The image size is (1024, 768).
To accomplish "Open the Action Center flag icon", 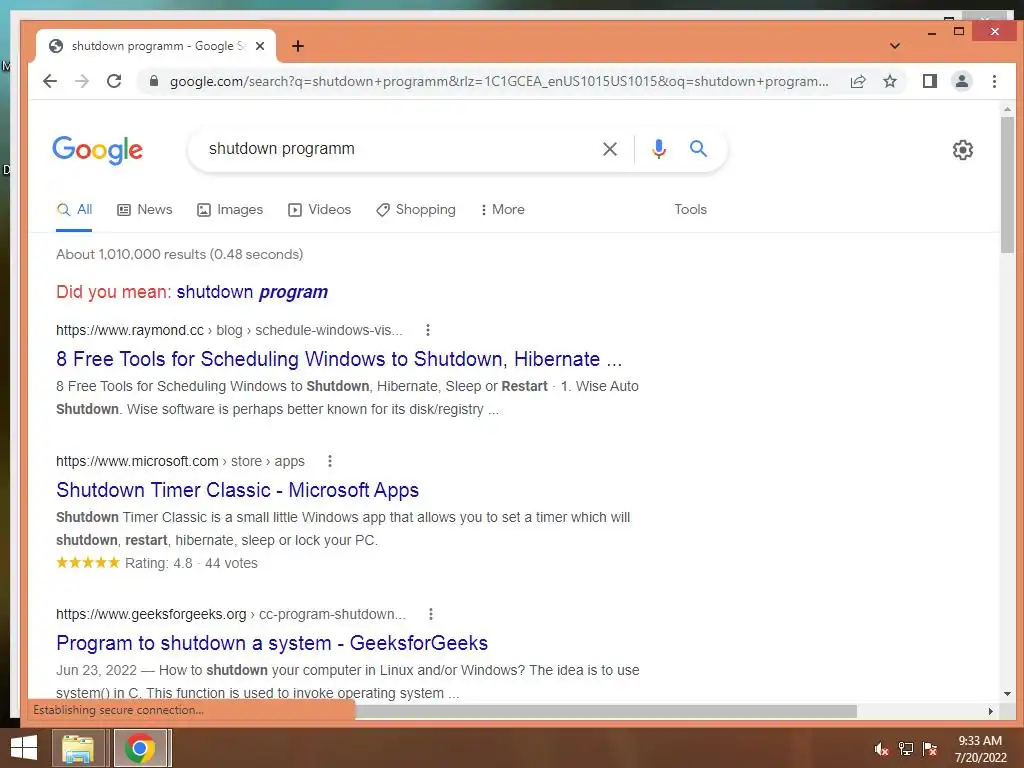I will [x=929, y=749].
